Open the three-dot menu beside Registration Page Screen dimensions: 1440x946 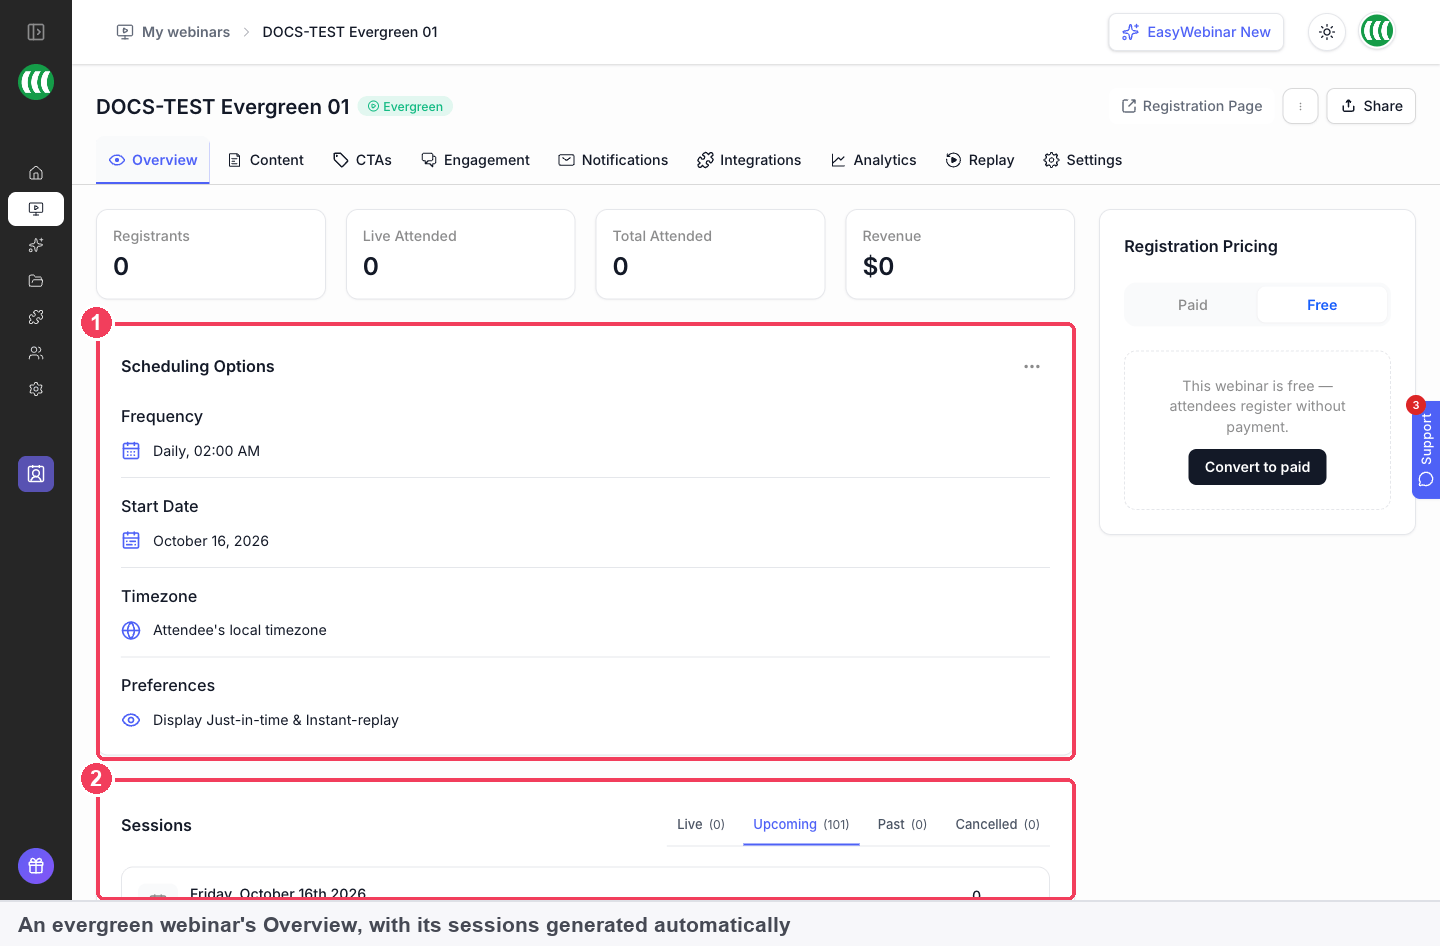[1300, 106]
